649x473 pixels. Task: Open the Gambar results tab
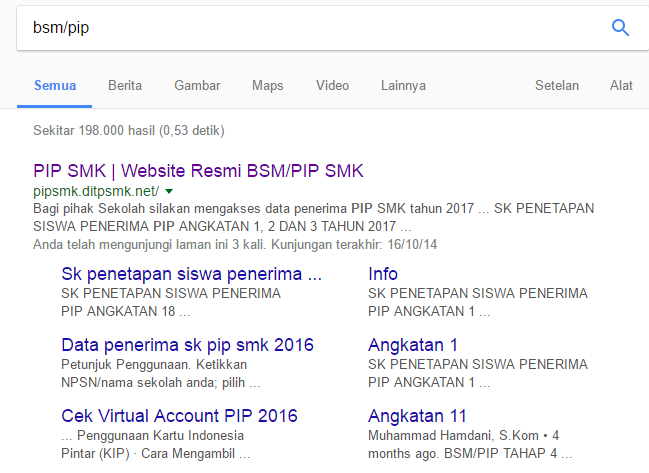(x=197, y=86)
